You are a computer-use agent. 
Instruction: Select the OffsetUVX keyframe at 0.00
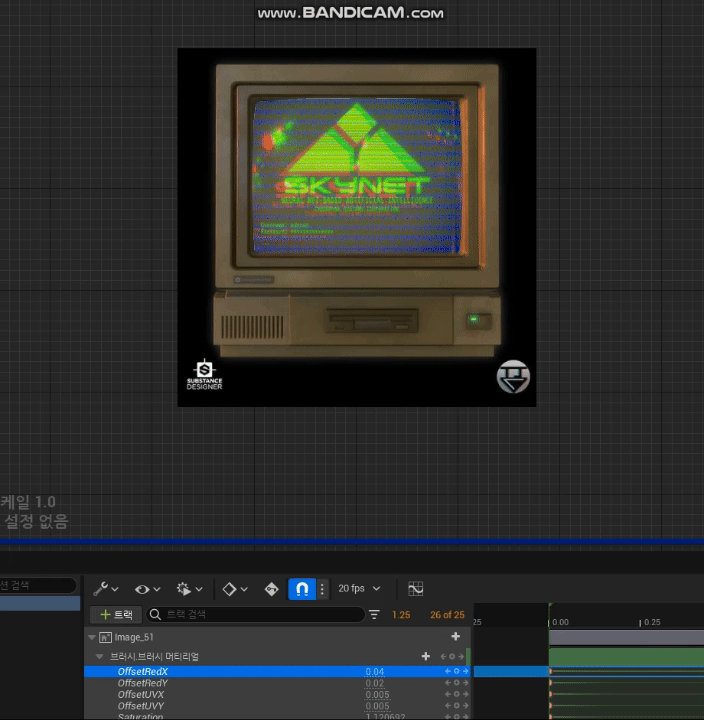click(550, 695)
